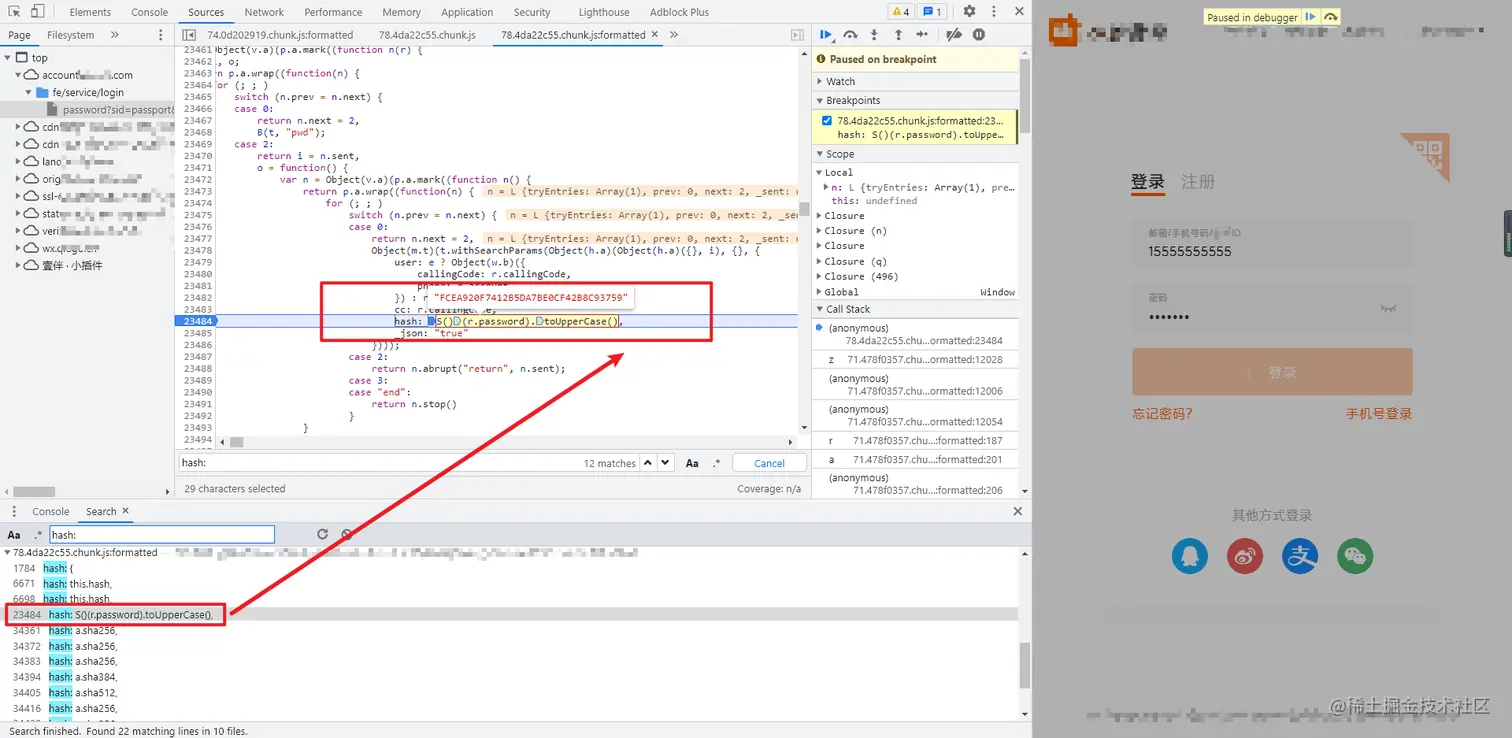Go to previous search match in editor

tap(648, 463)
